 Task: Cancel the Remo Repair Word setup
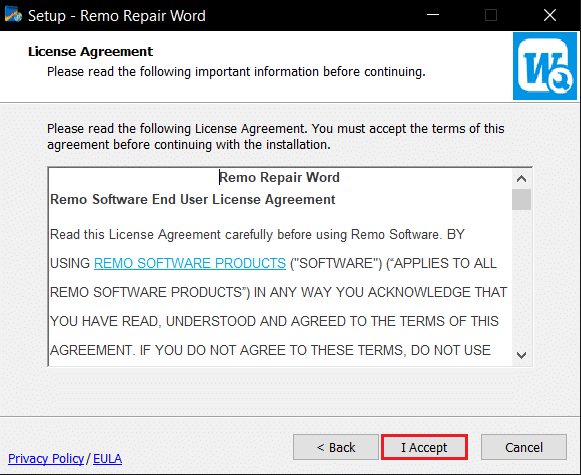click(x=524, y=447)
